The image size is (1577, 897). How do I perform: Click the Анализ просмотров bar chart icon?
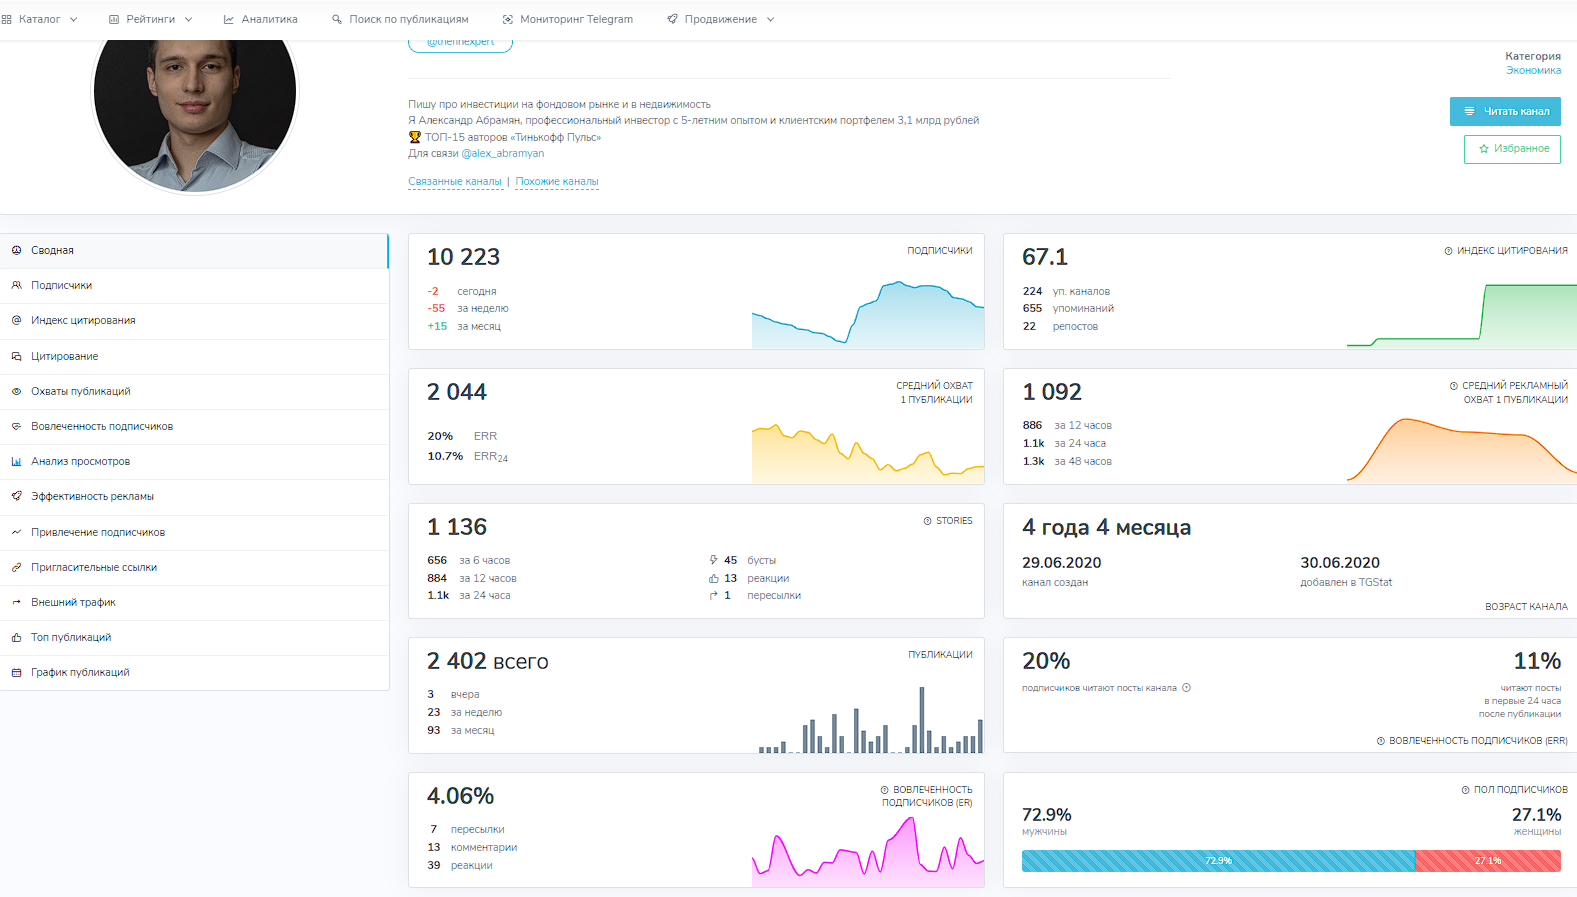click(x=16, y=462)
